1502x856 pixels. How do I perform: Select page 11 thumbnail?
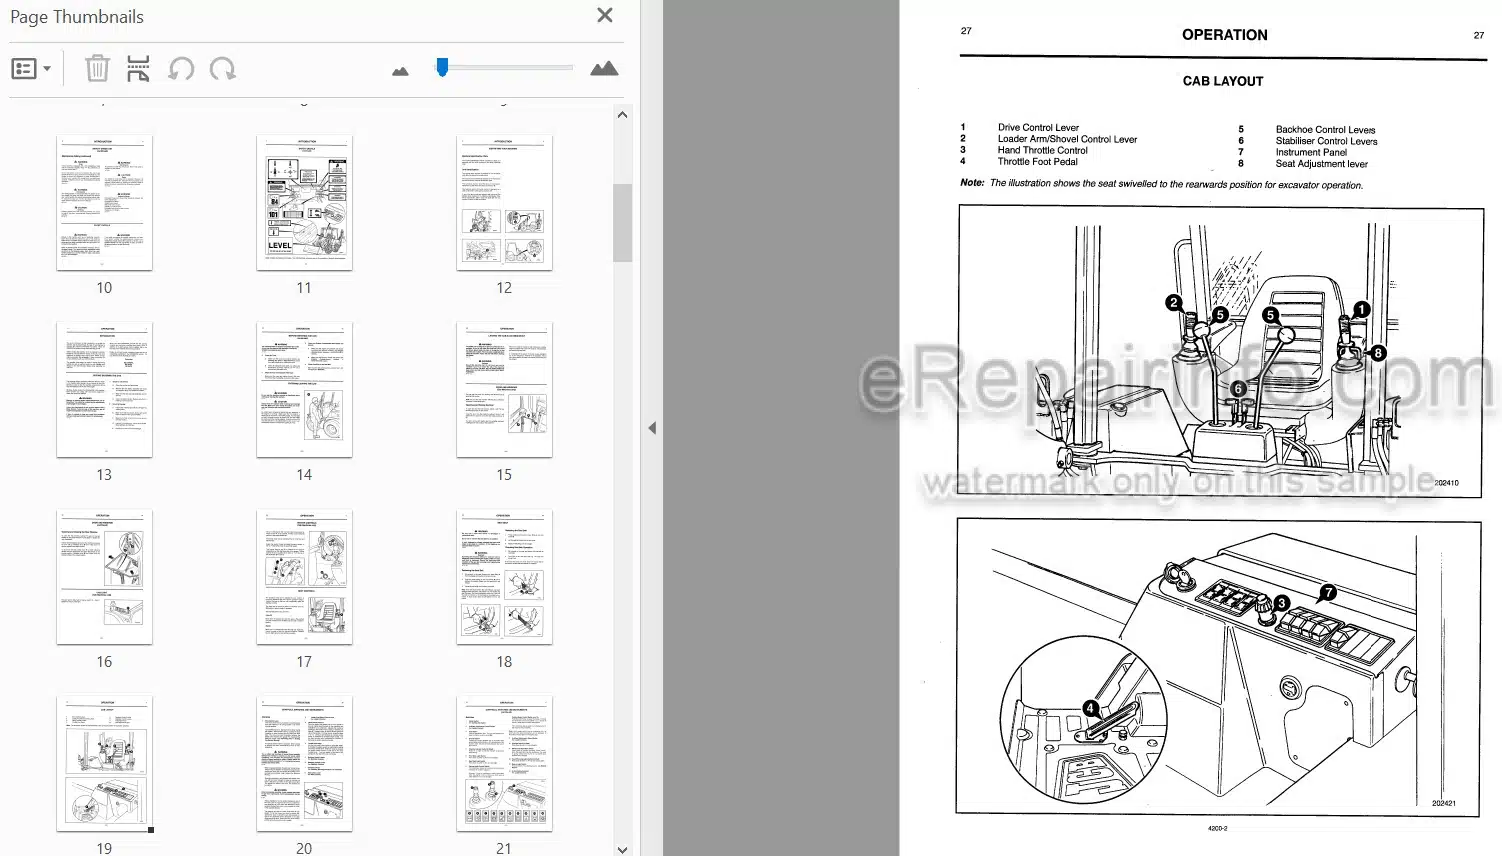tap(304, 203)
